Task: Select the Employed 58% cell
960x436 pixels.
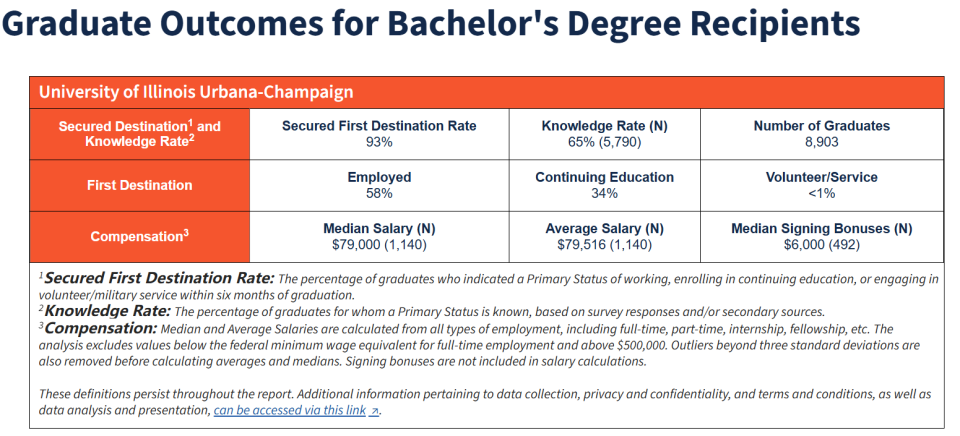Action: click(x=379, y=185)
